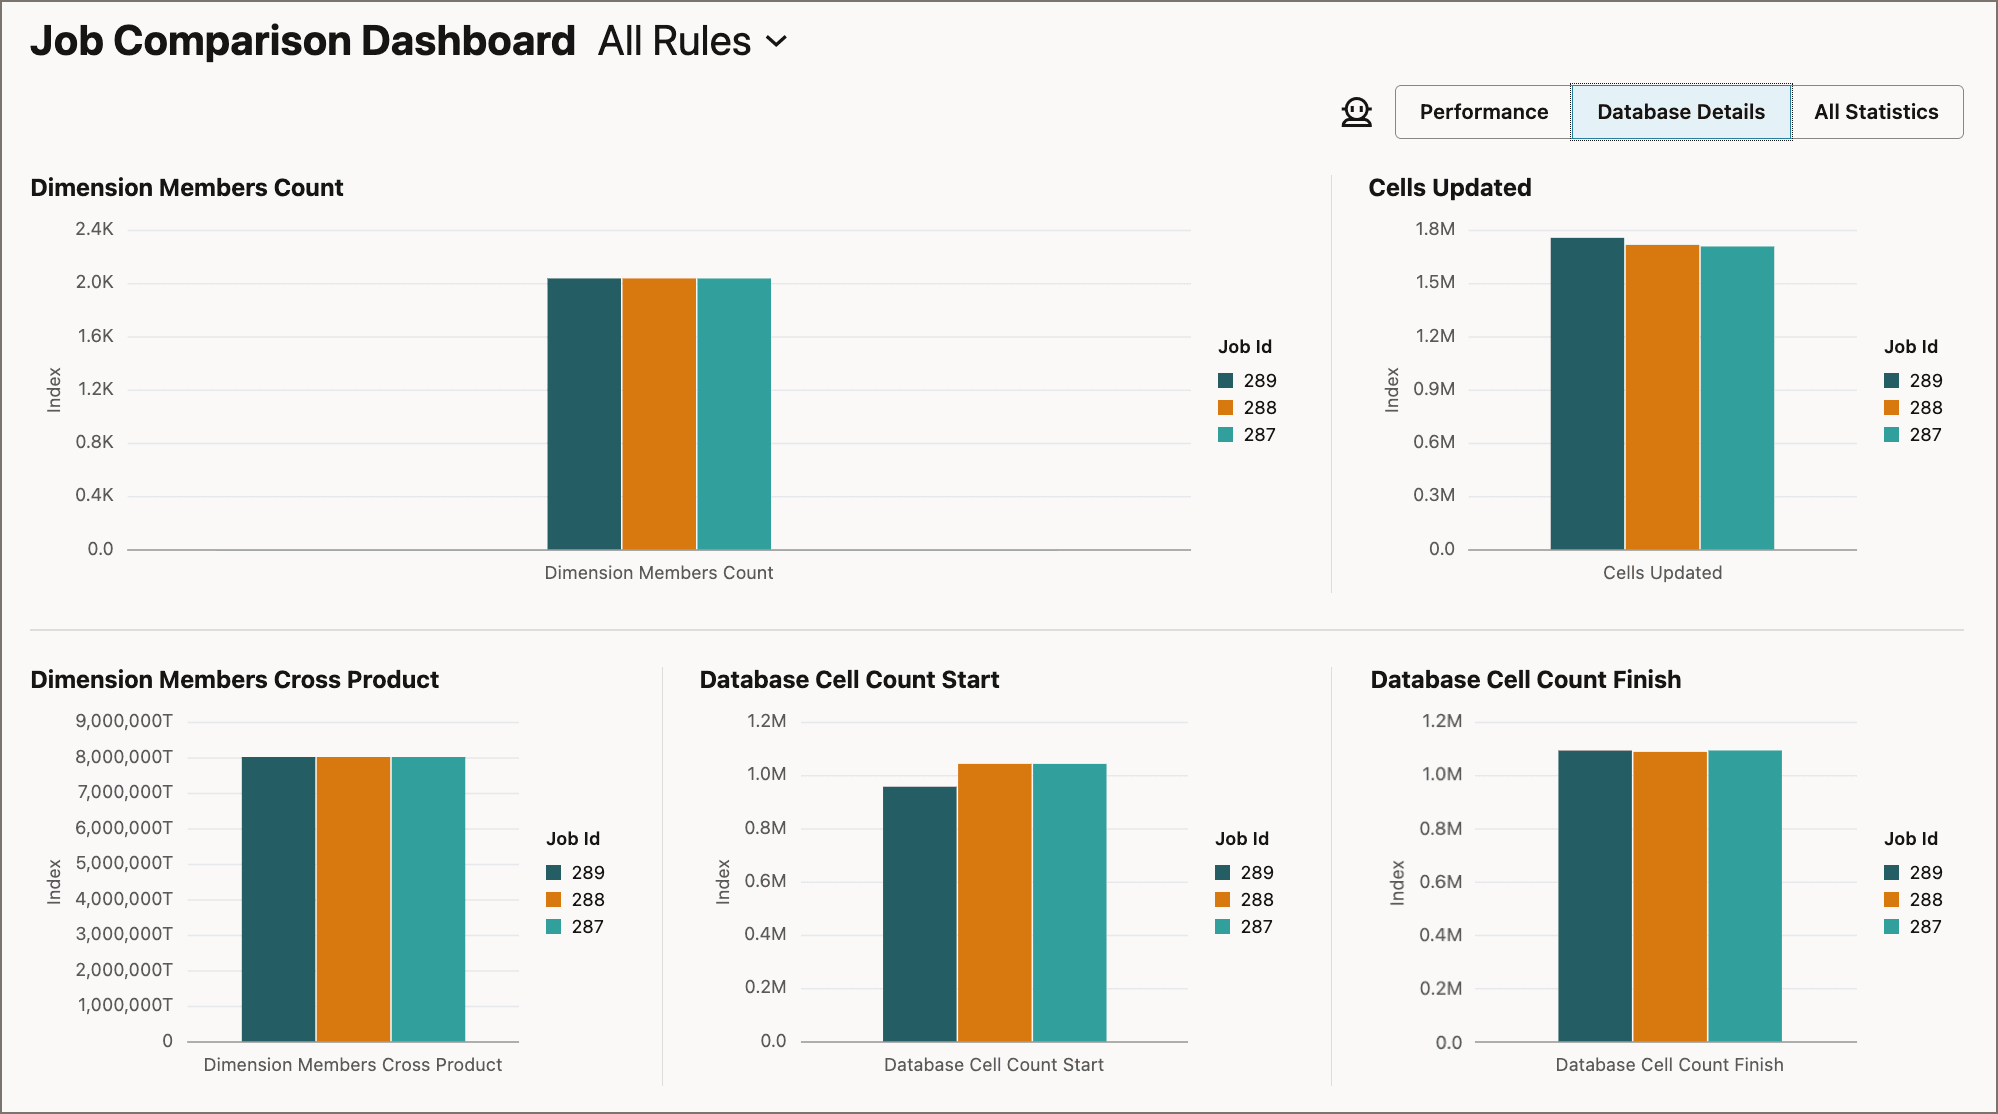Image resolution: width=1998 pixels, height=1114 pixels.
Task: Click the Database Details button
Action: (x=1680, y=111)
